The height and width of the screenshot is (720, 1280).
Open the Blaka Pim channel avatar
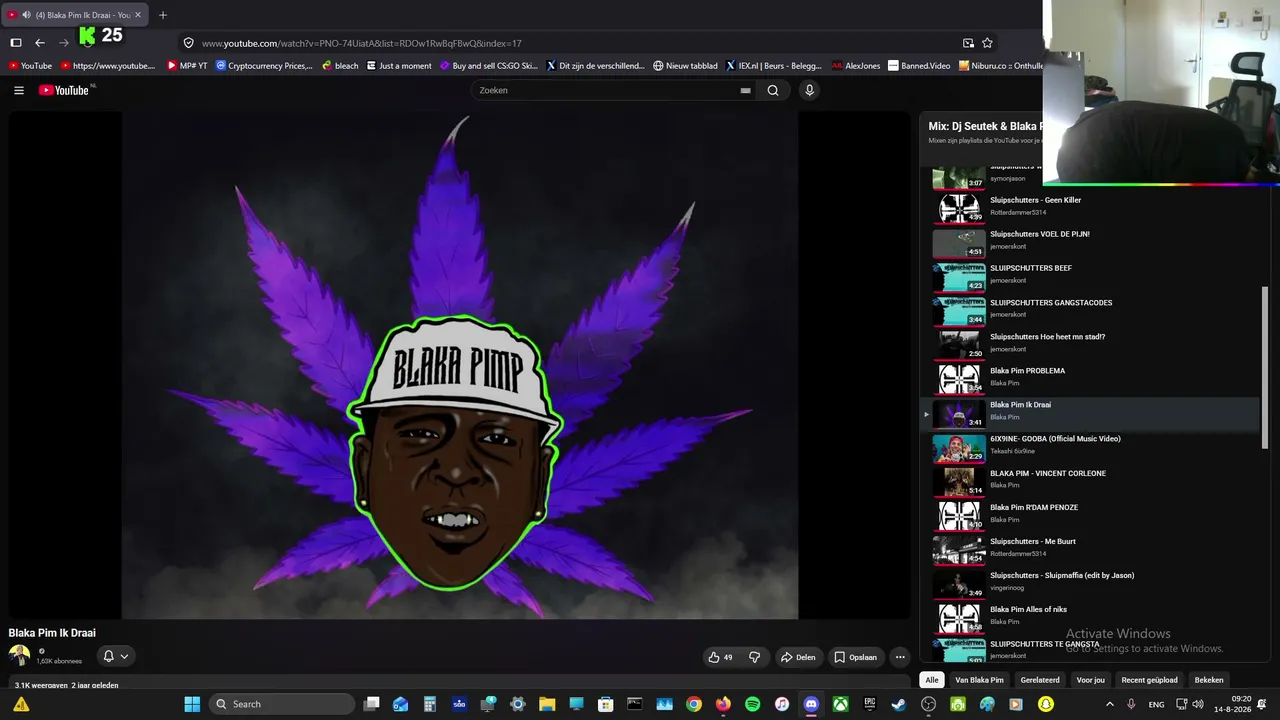[19, 656]
